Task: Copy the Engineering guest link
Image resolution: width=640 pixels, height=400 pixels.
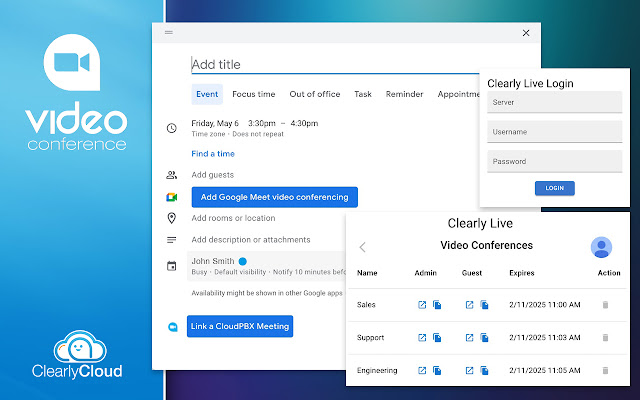Action: (x=484, y=370)
